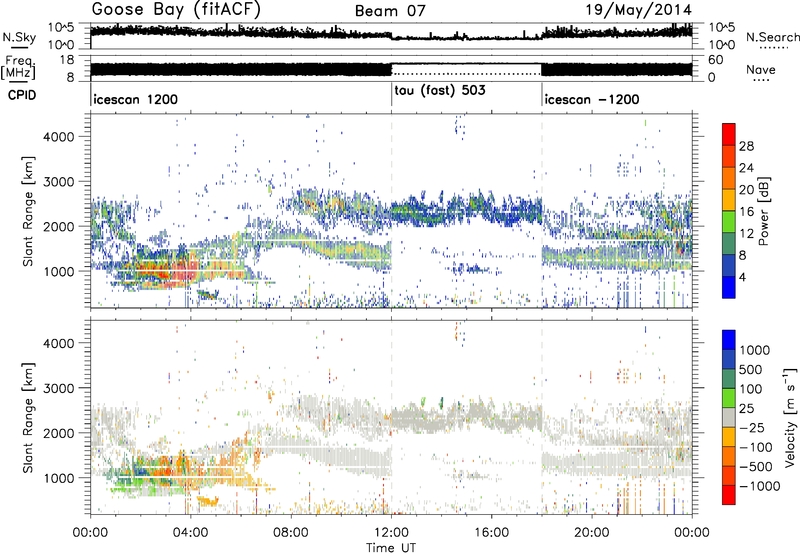Click the date "19/May/2014"
Viewport: 800px width, 554px height.
click(x=638, y=10)
